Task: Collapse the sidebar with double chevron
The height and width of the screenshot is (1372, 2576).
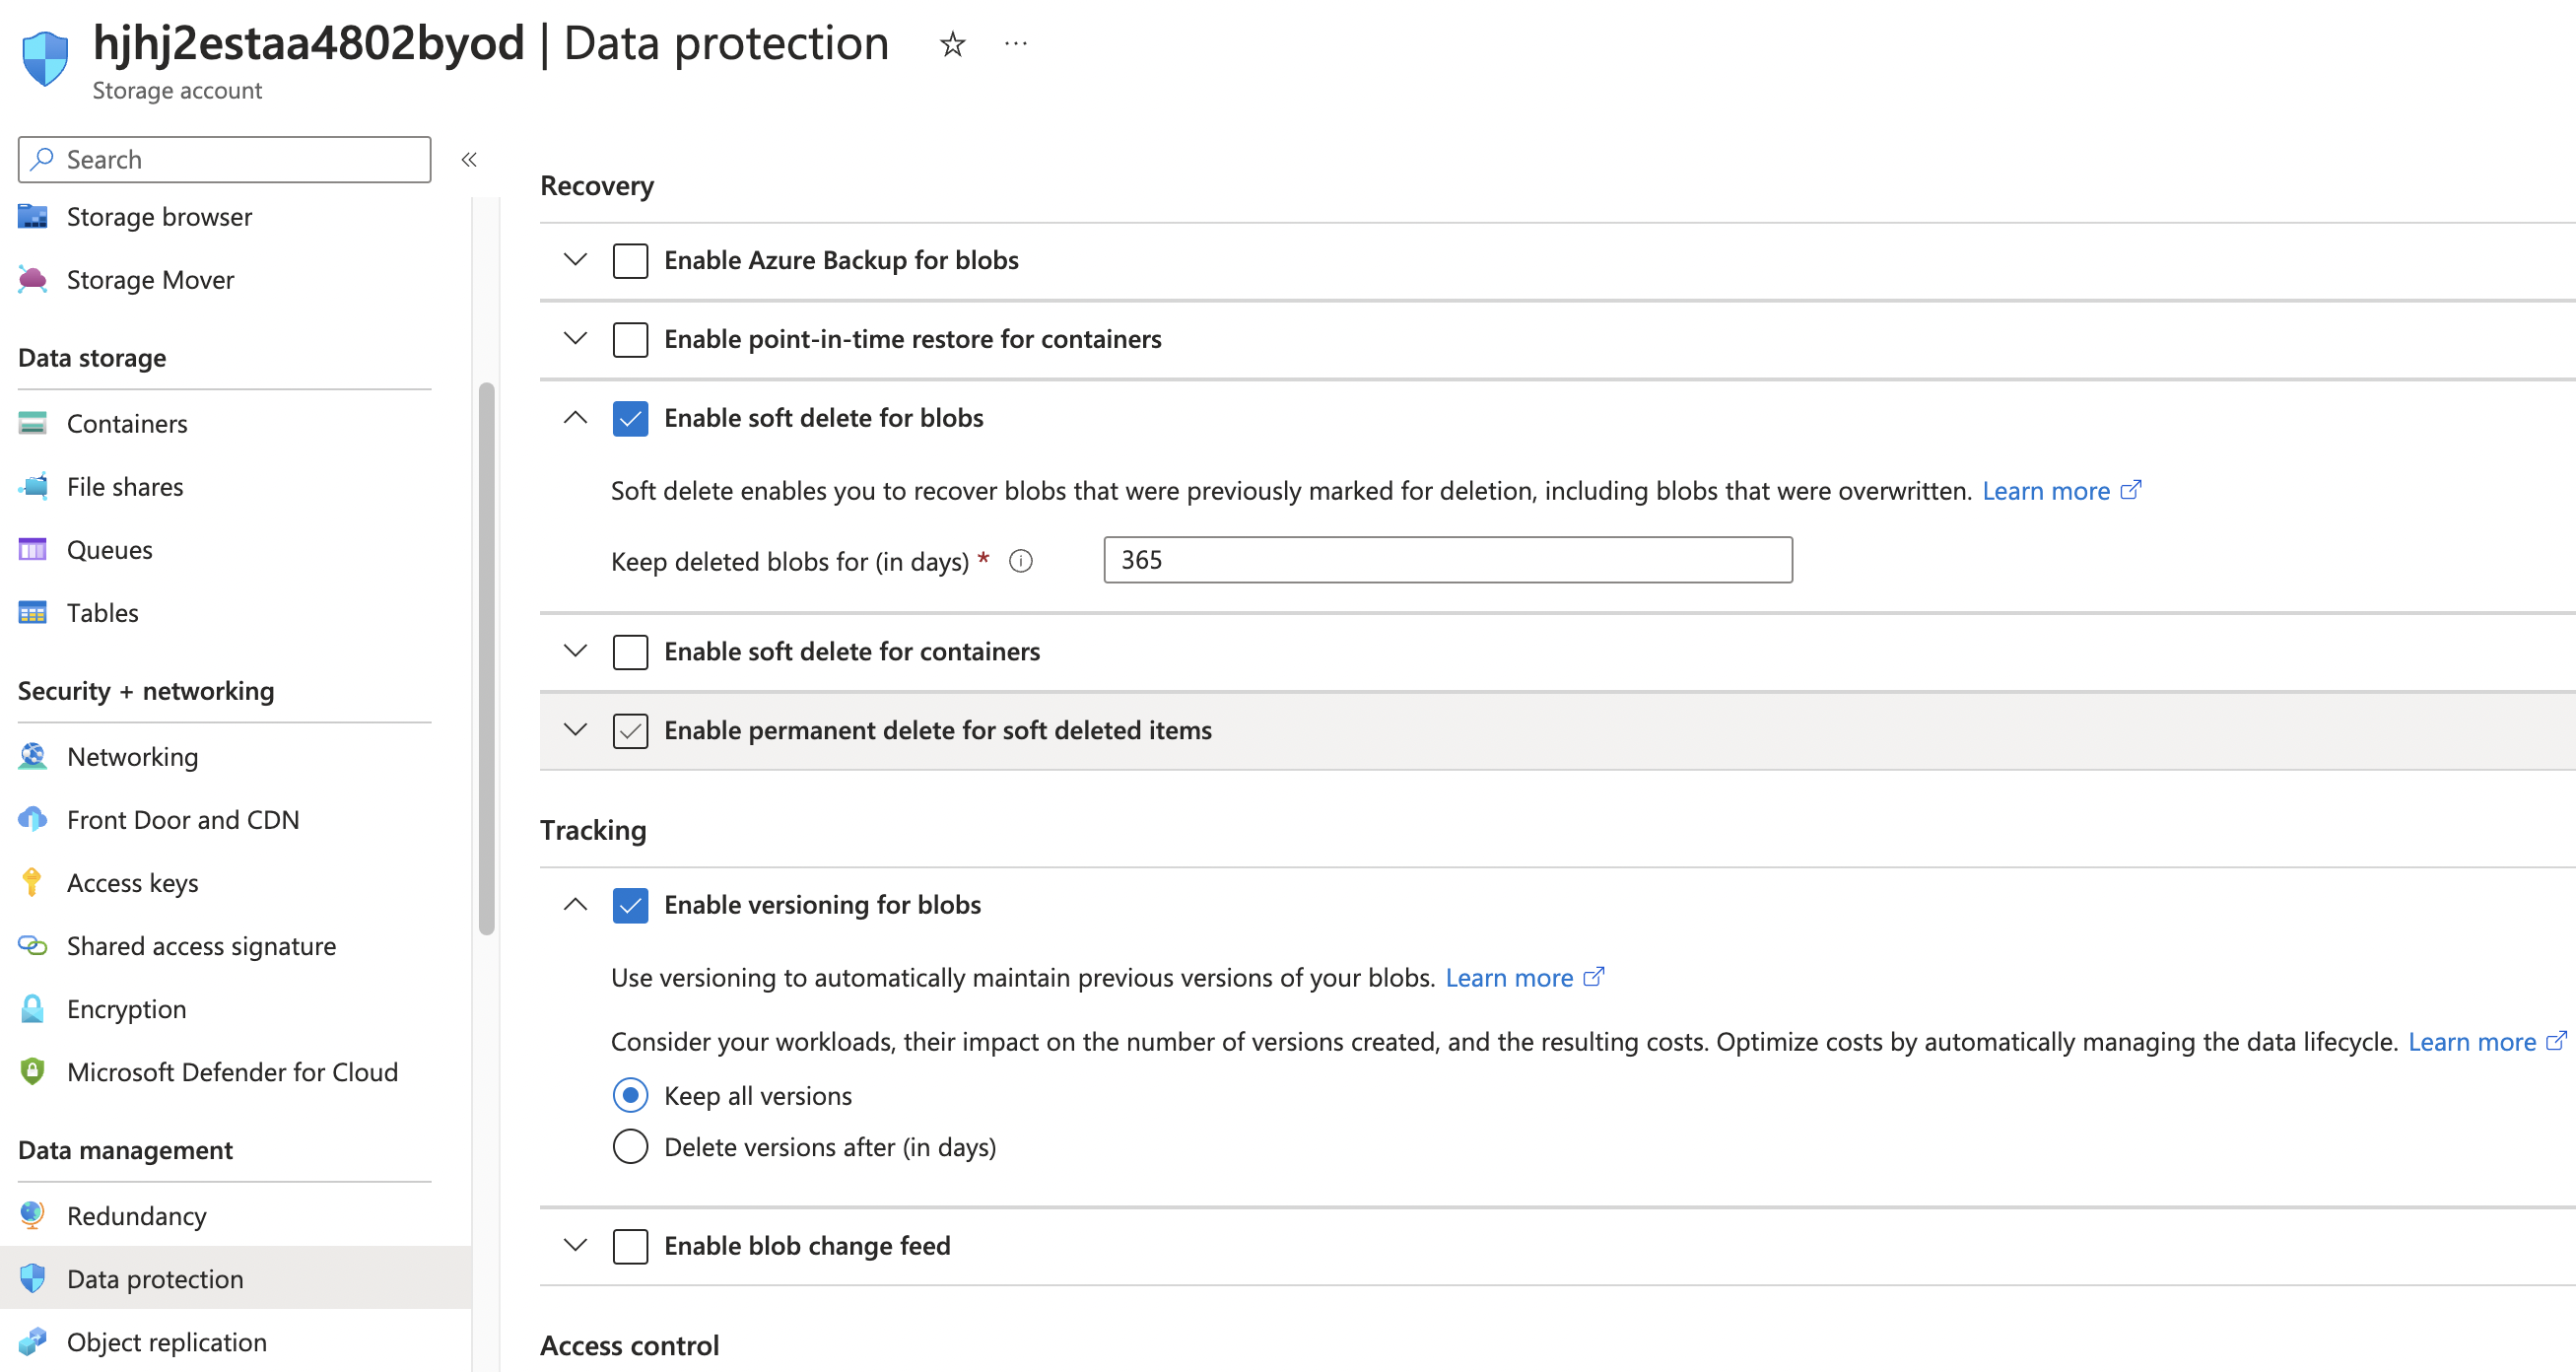Action: point(469,160)
